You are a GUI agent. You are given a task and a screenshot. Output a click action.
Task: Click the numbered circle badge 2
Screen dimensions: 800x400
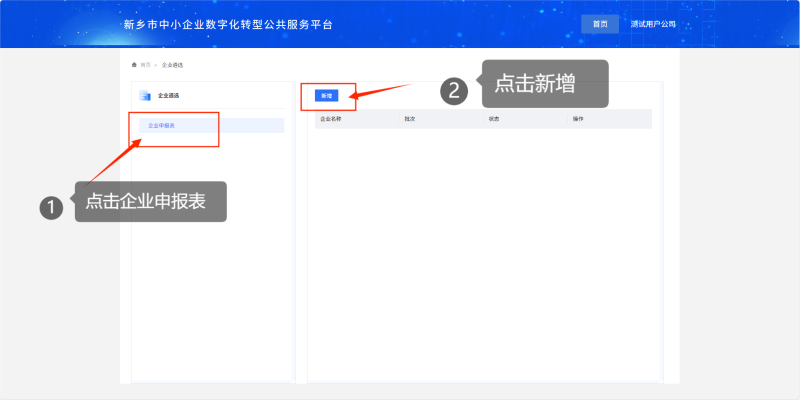454,91
